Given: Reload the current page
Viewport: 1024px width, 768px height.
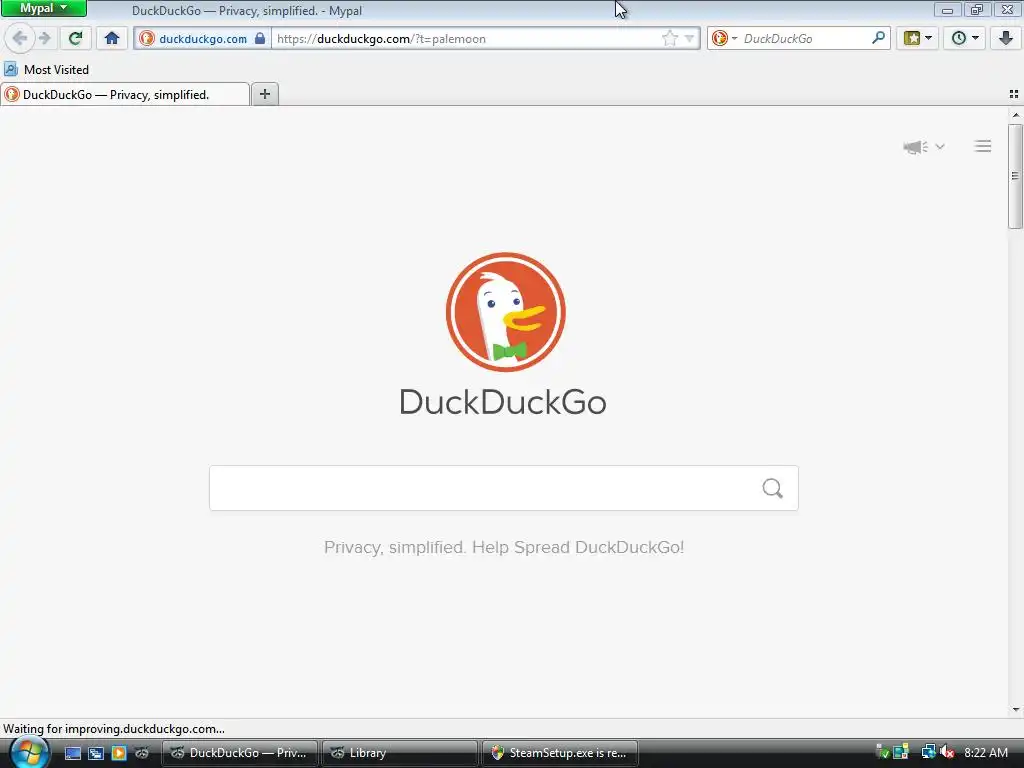Looking at the screenshot, I should pyautogui.click(x=75, y=39).
